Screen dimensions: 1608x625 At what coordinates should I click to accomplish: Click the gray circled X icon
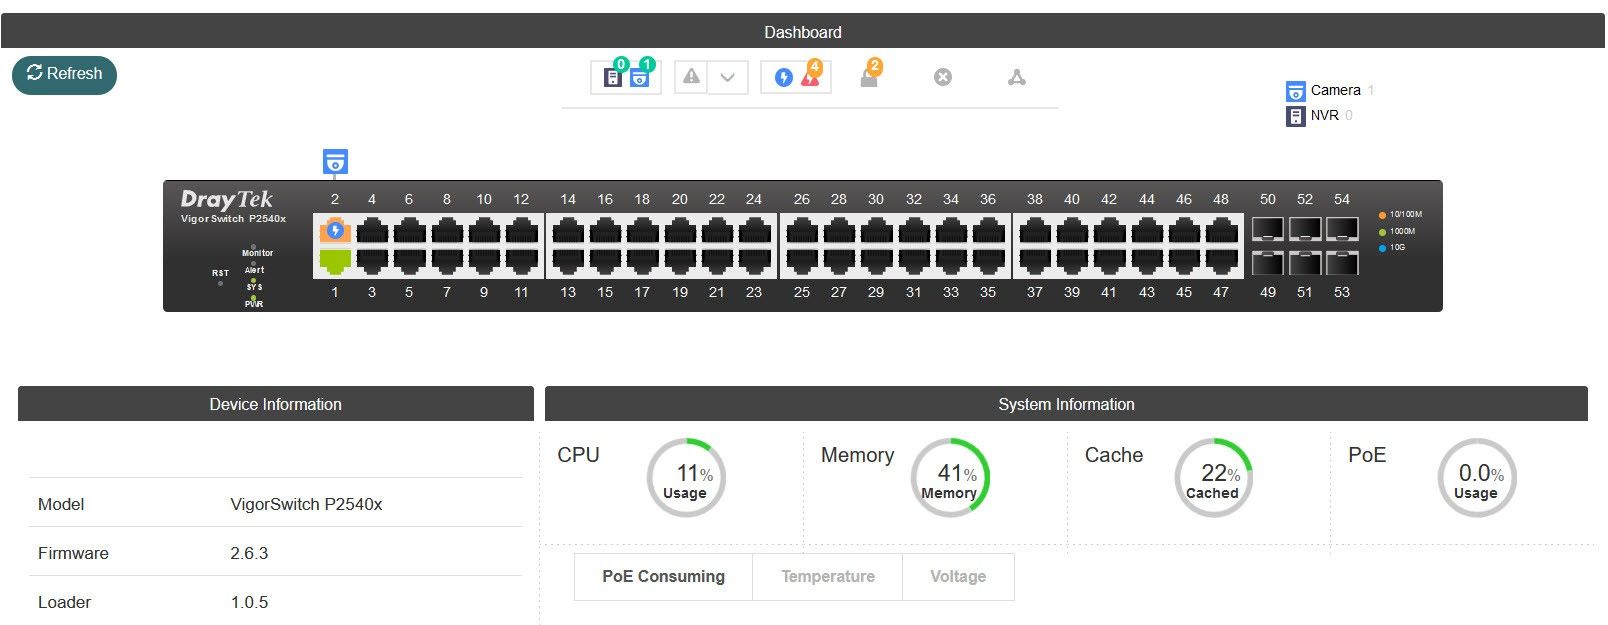(942, 77)
